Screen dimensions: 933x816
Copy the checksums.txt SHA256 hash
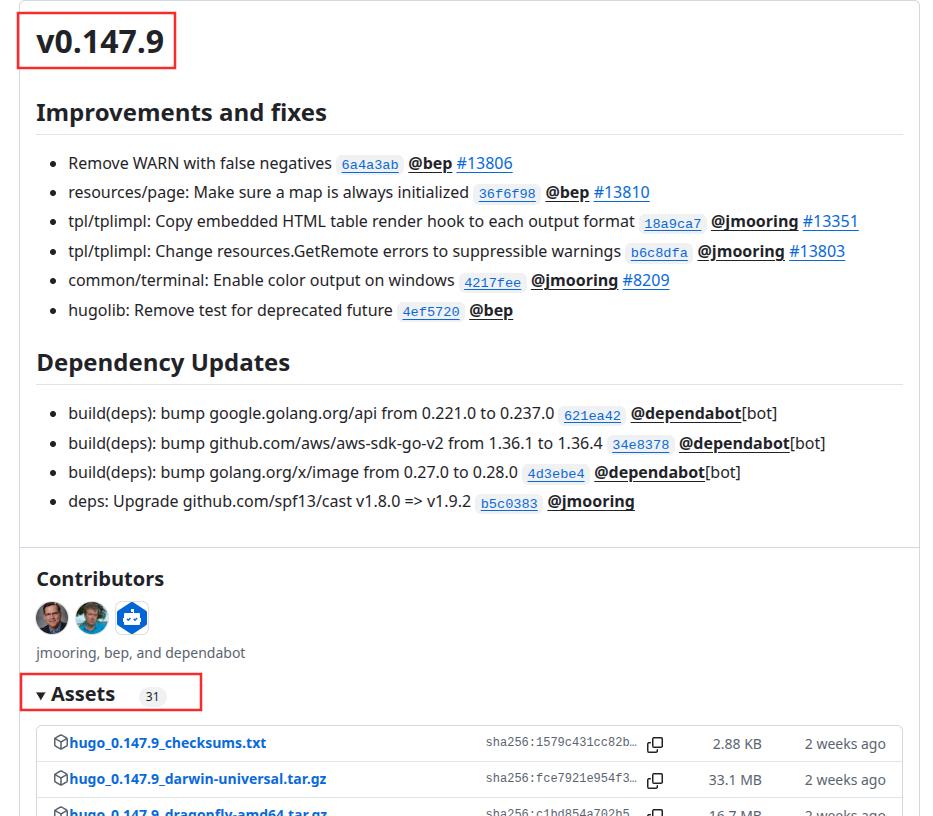pos(656,744)
